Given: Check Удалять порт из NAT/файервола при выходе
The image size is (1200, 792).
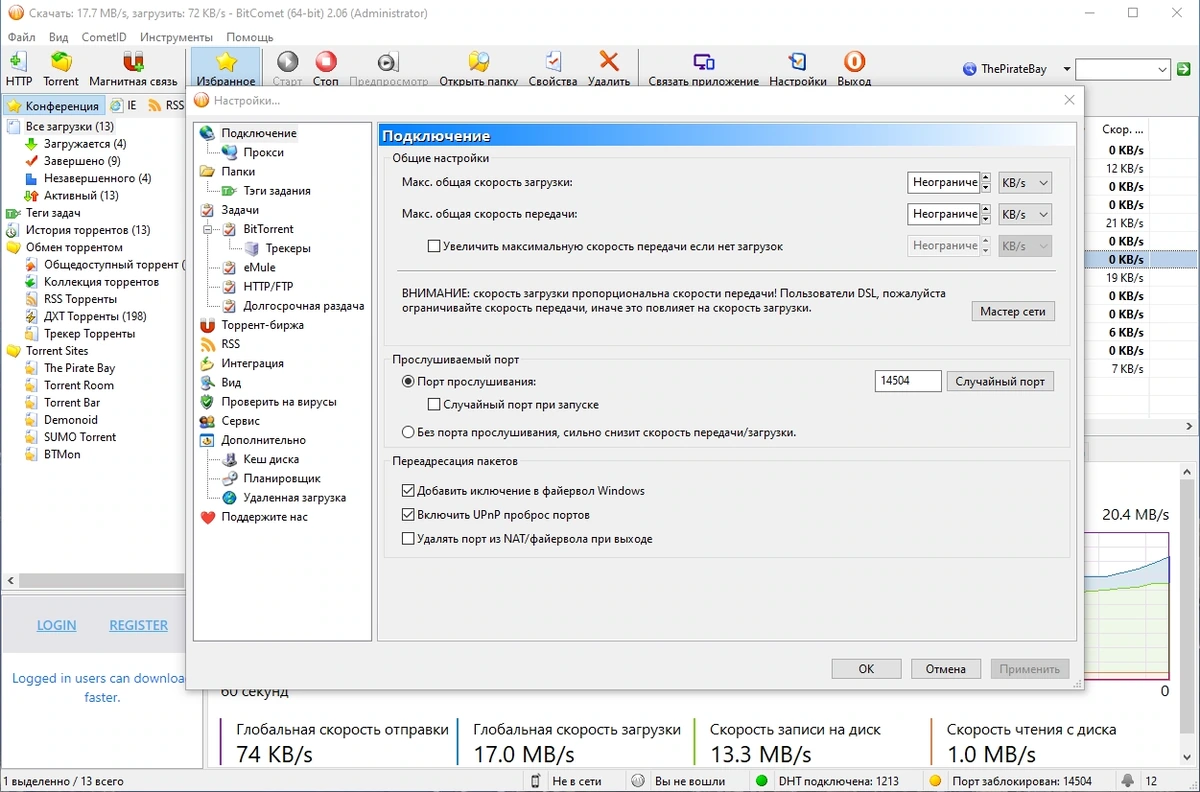Looking at the screenshot, I should tap(408, 539).
